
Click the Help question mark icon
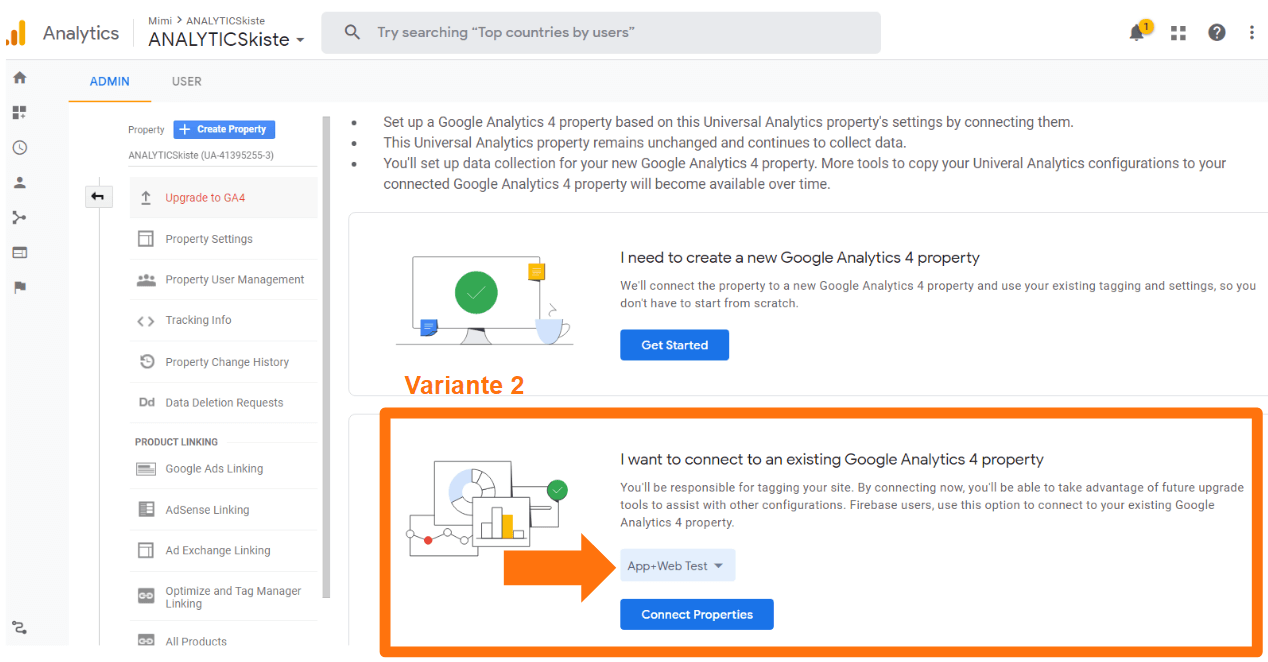(x=1216, y=33)
